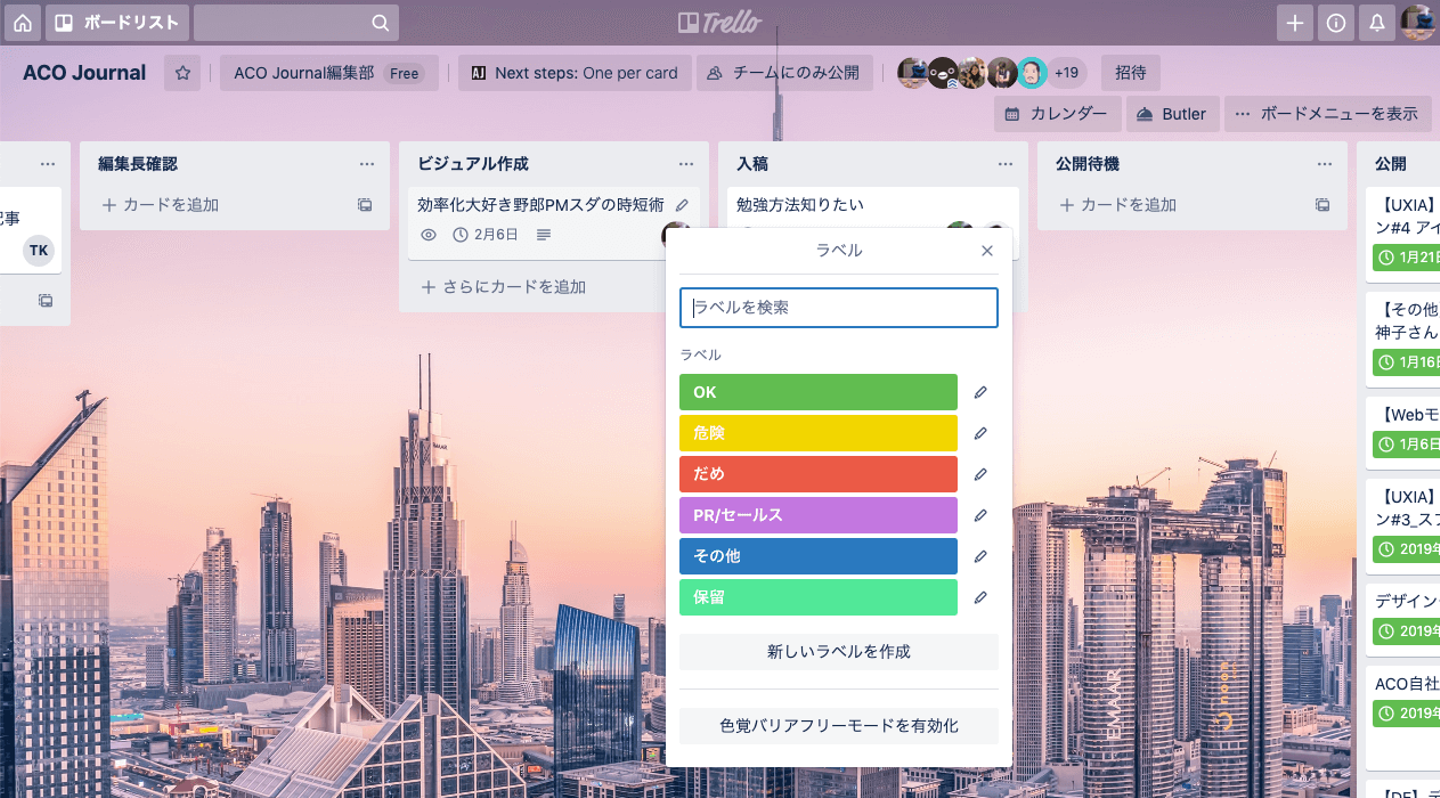Go to Trello home via house icon
This screenshot has width=1440, height=798.
[22, 23]
